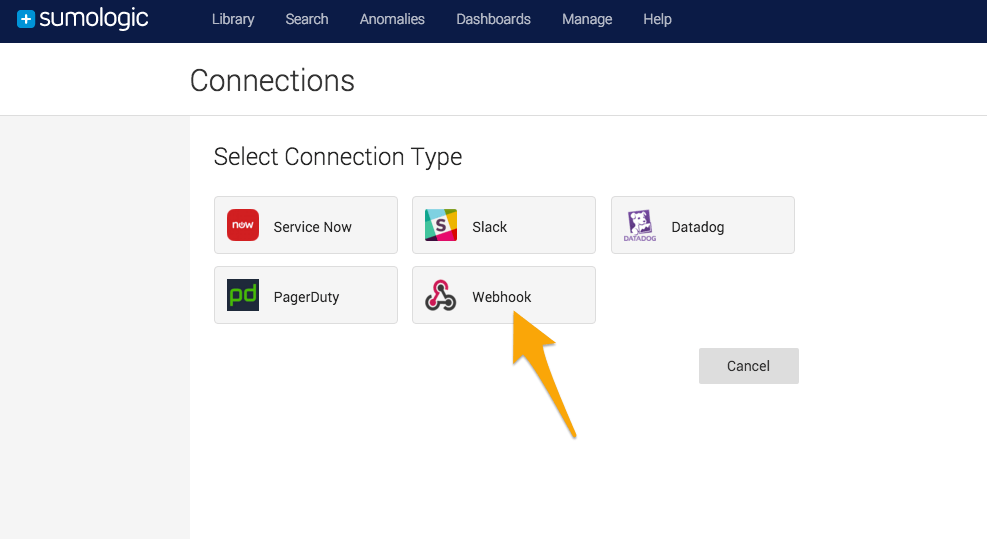The height and width of the screenshot is (539, 987).
Task: Select the Datadog purple dog icon
Action: pyautogui.click(x=640, y=225)
